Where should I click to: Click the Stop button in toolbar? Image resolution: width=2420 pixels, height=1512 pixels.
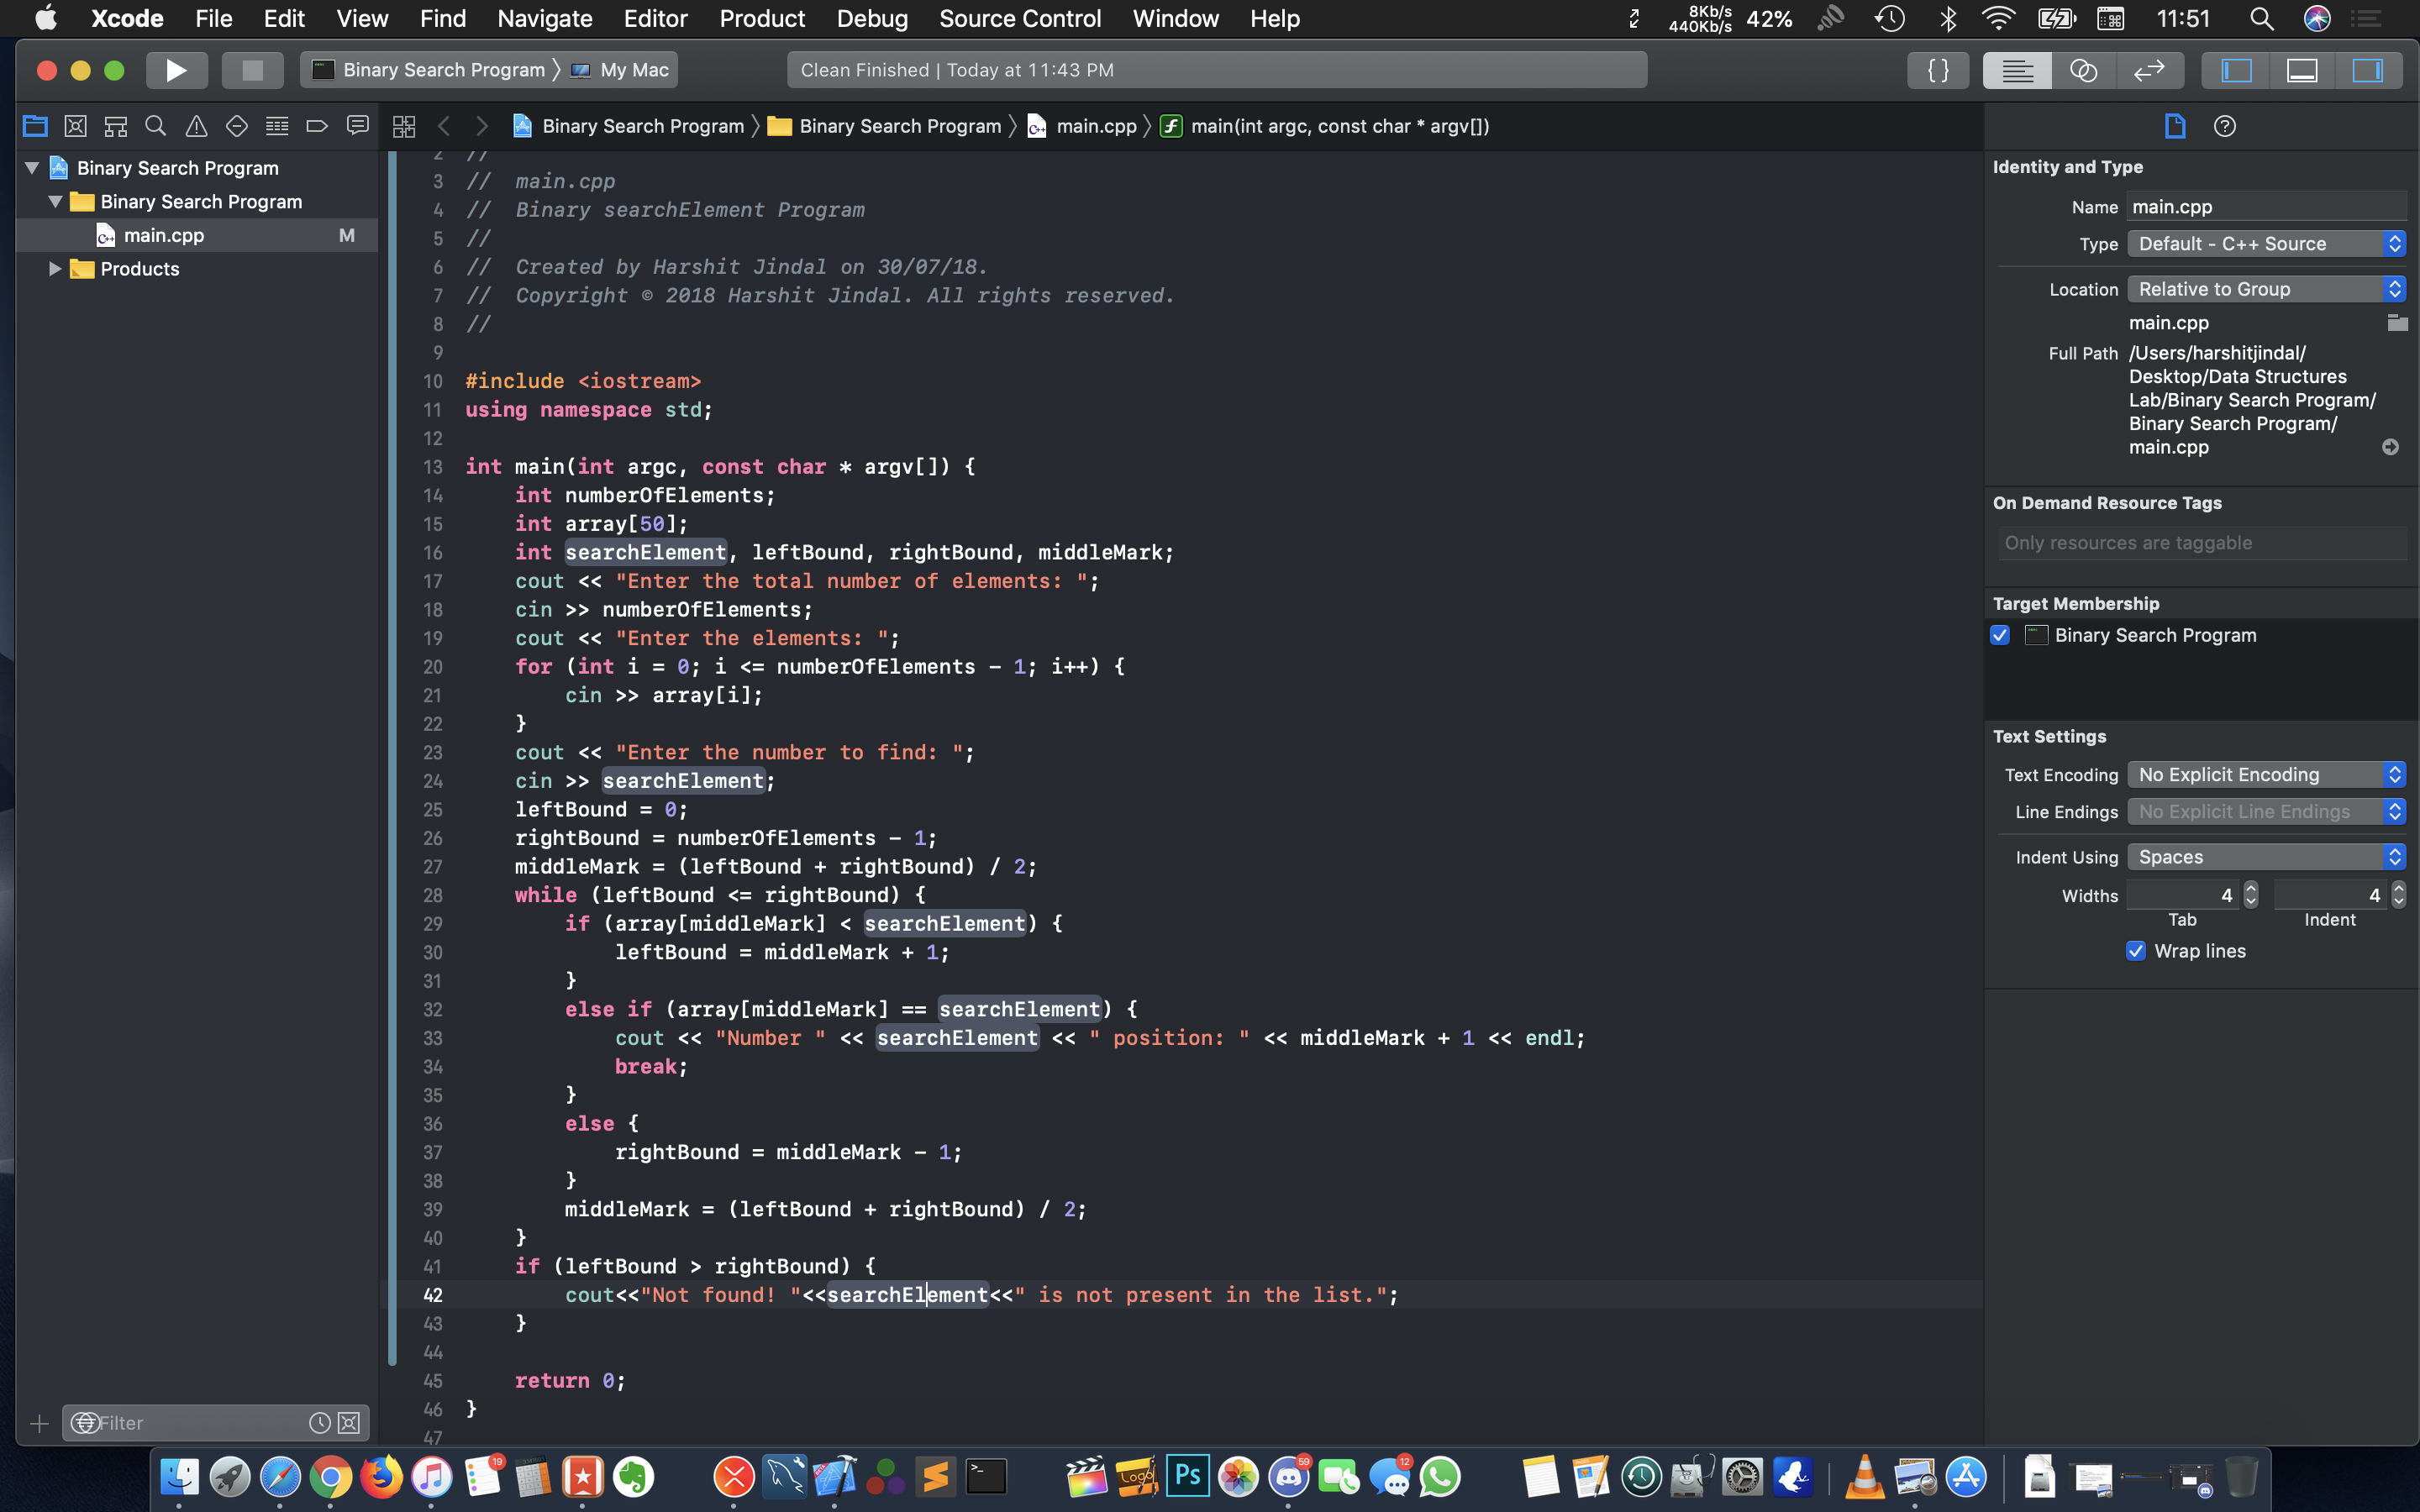click(252, 70)
